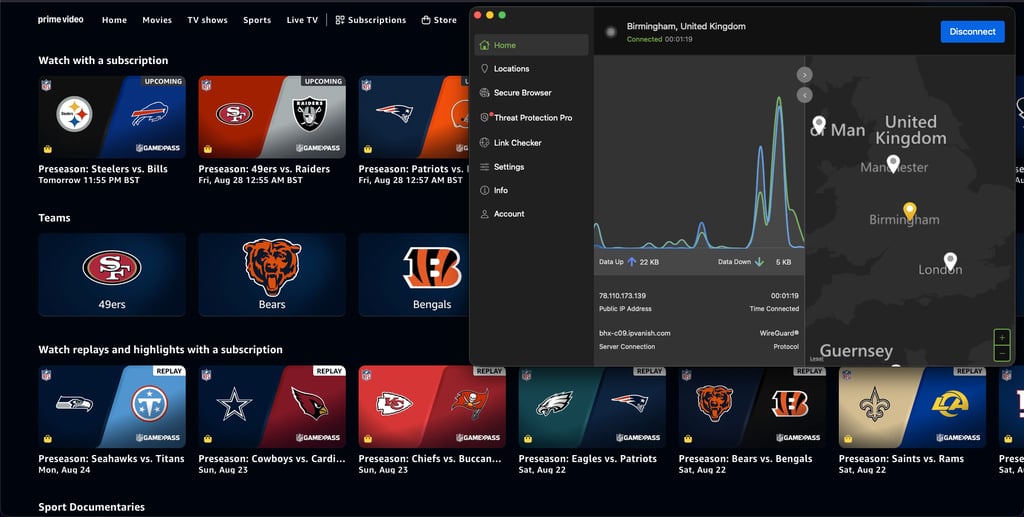
Task: Open Seahawks vs. Titans replay thumbnail
Action: (112, 407)
